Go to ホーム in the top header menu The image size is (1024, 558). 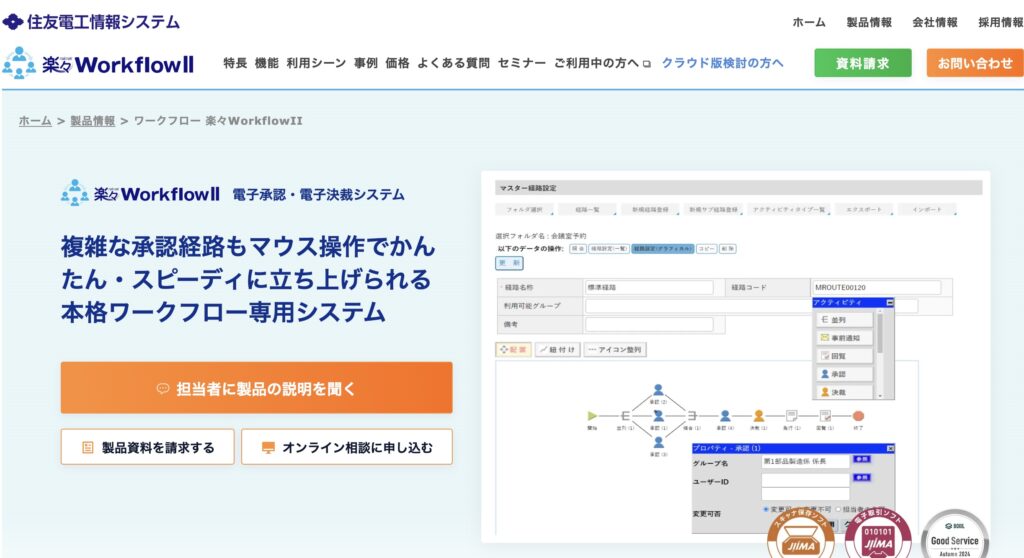808,22
